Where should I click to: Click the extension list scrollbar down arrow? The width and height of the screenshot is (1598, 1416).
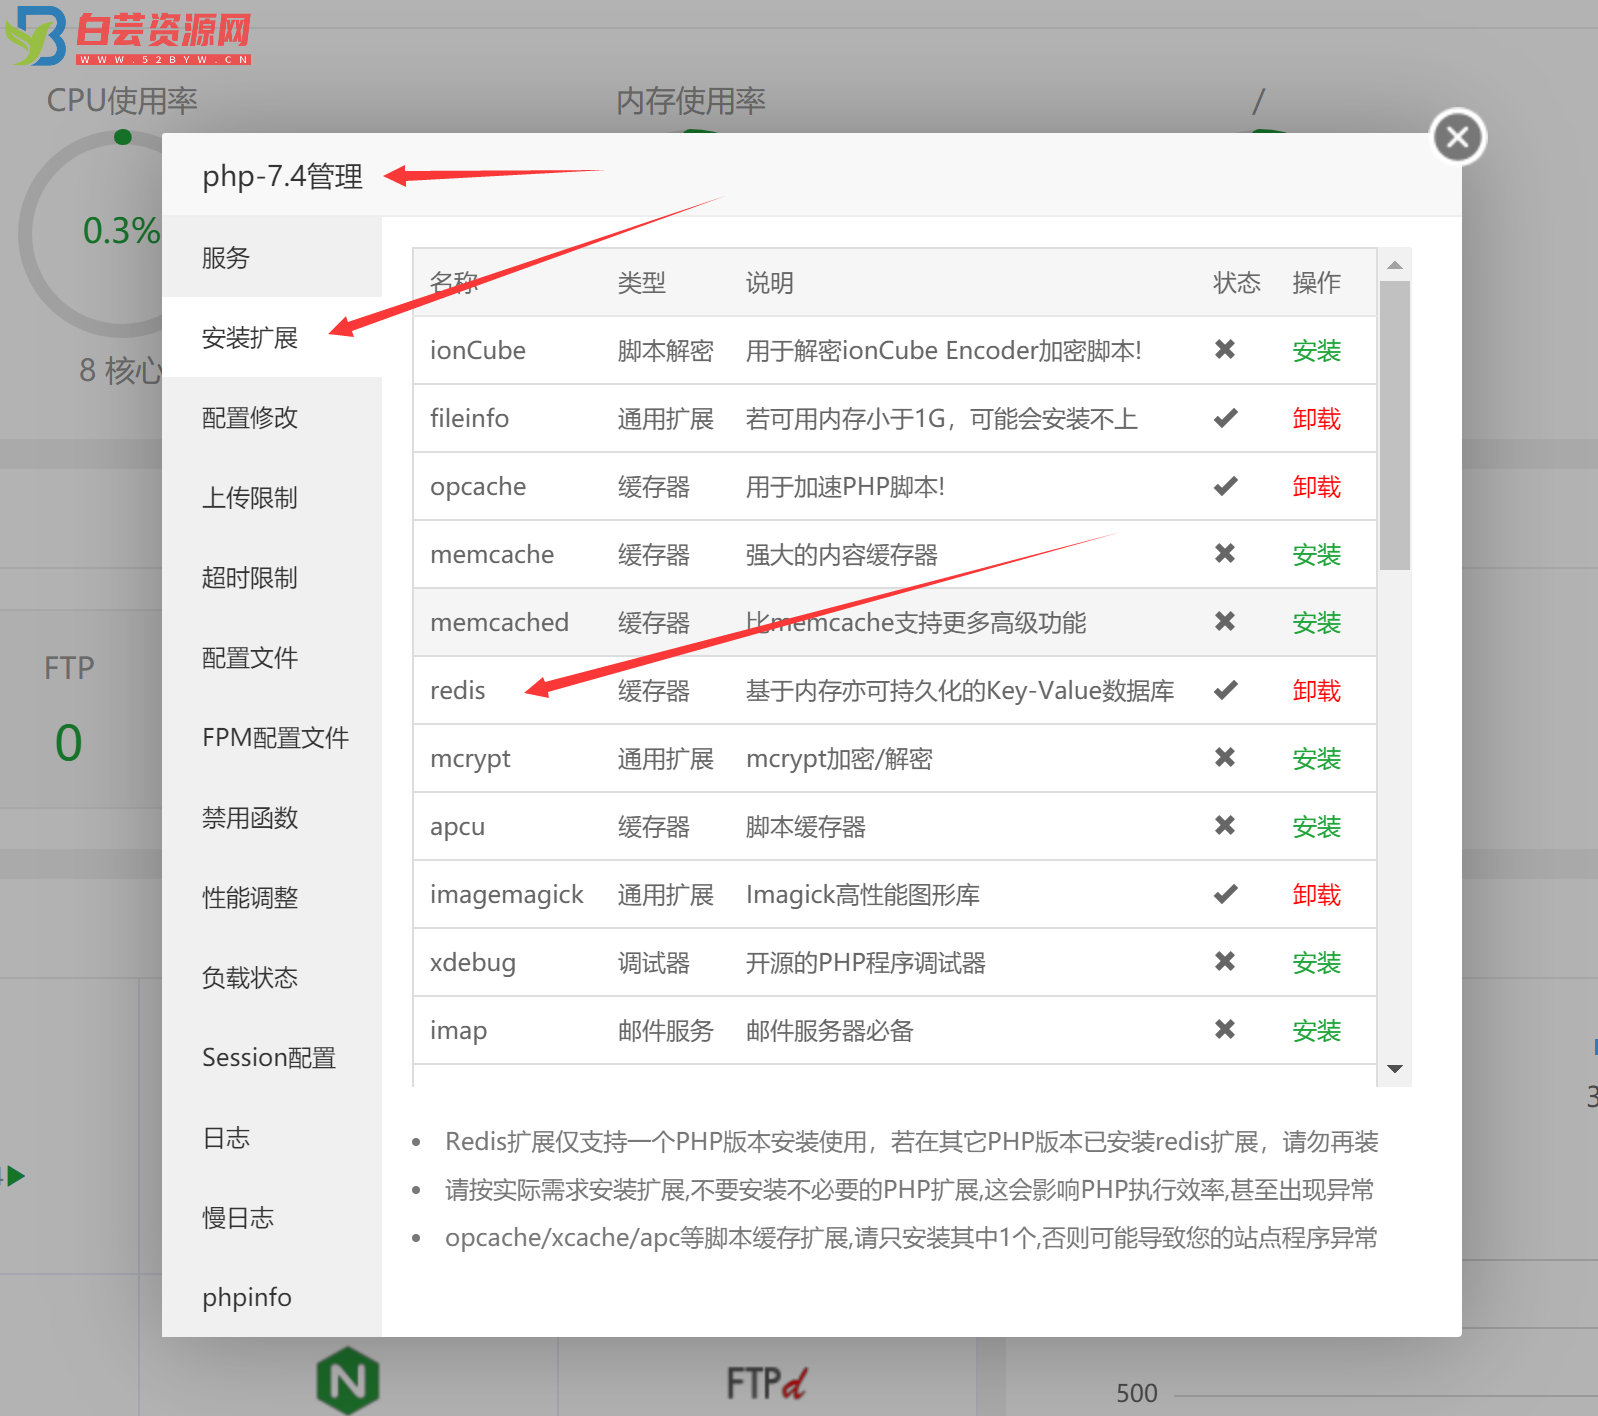(x=1395, y=1069)
